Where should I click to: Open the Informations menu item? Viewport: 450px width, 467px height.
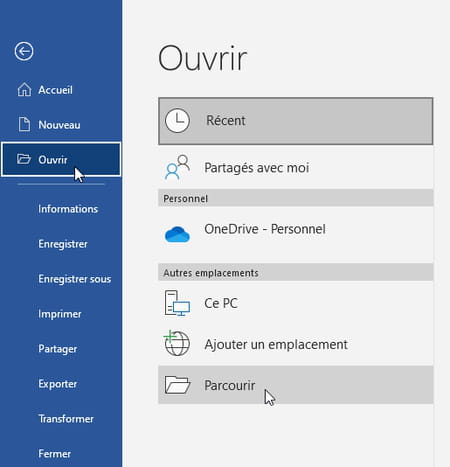coord(68,209)
